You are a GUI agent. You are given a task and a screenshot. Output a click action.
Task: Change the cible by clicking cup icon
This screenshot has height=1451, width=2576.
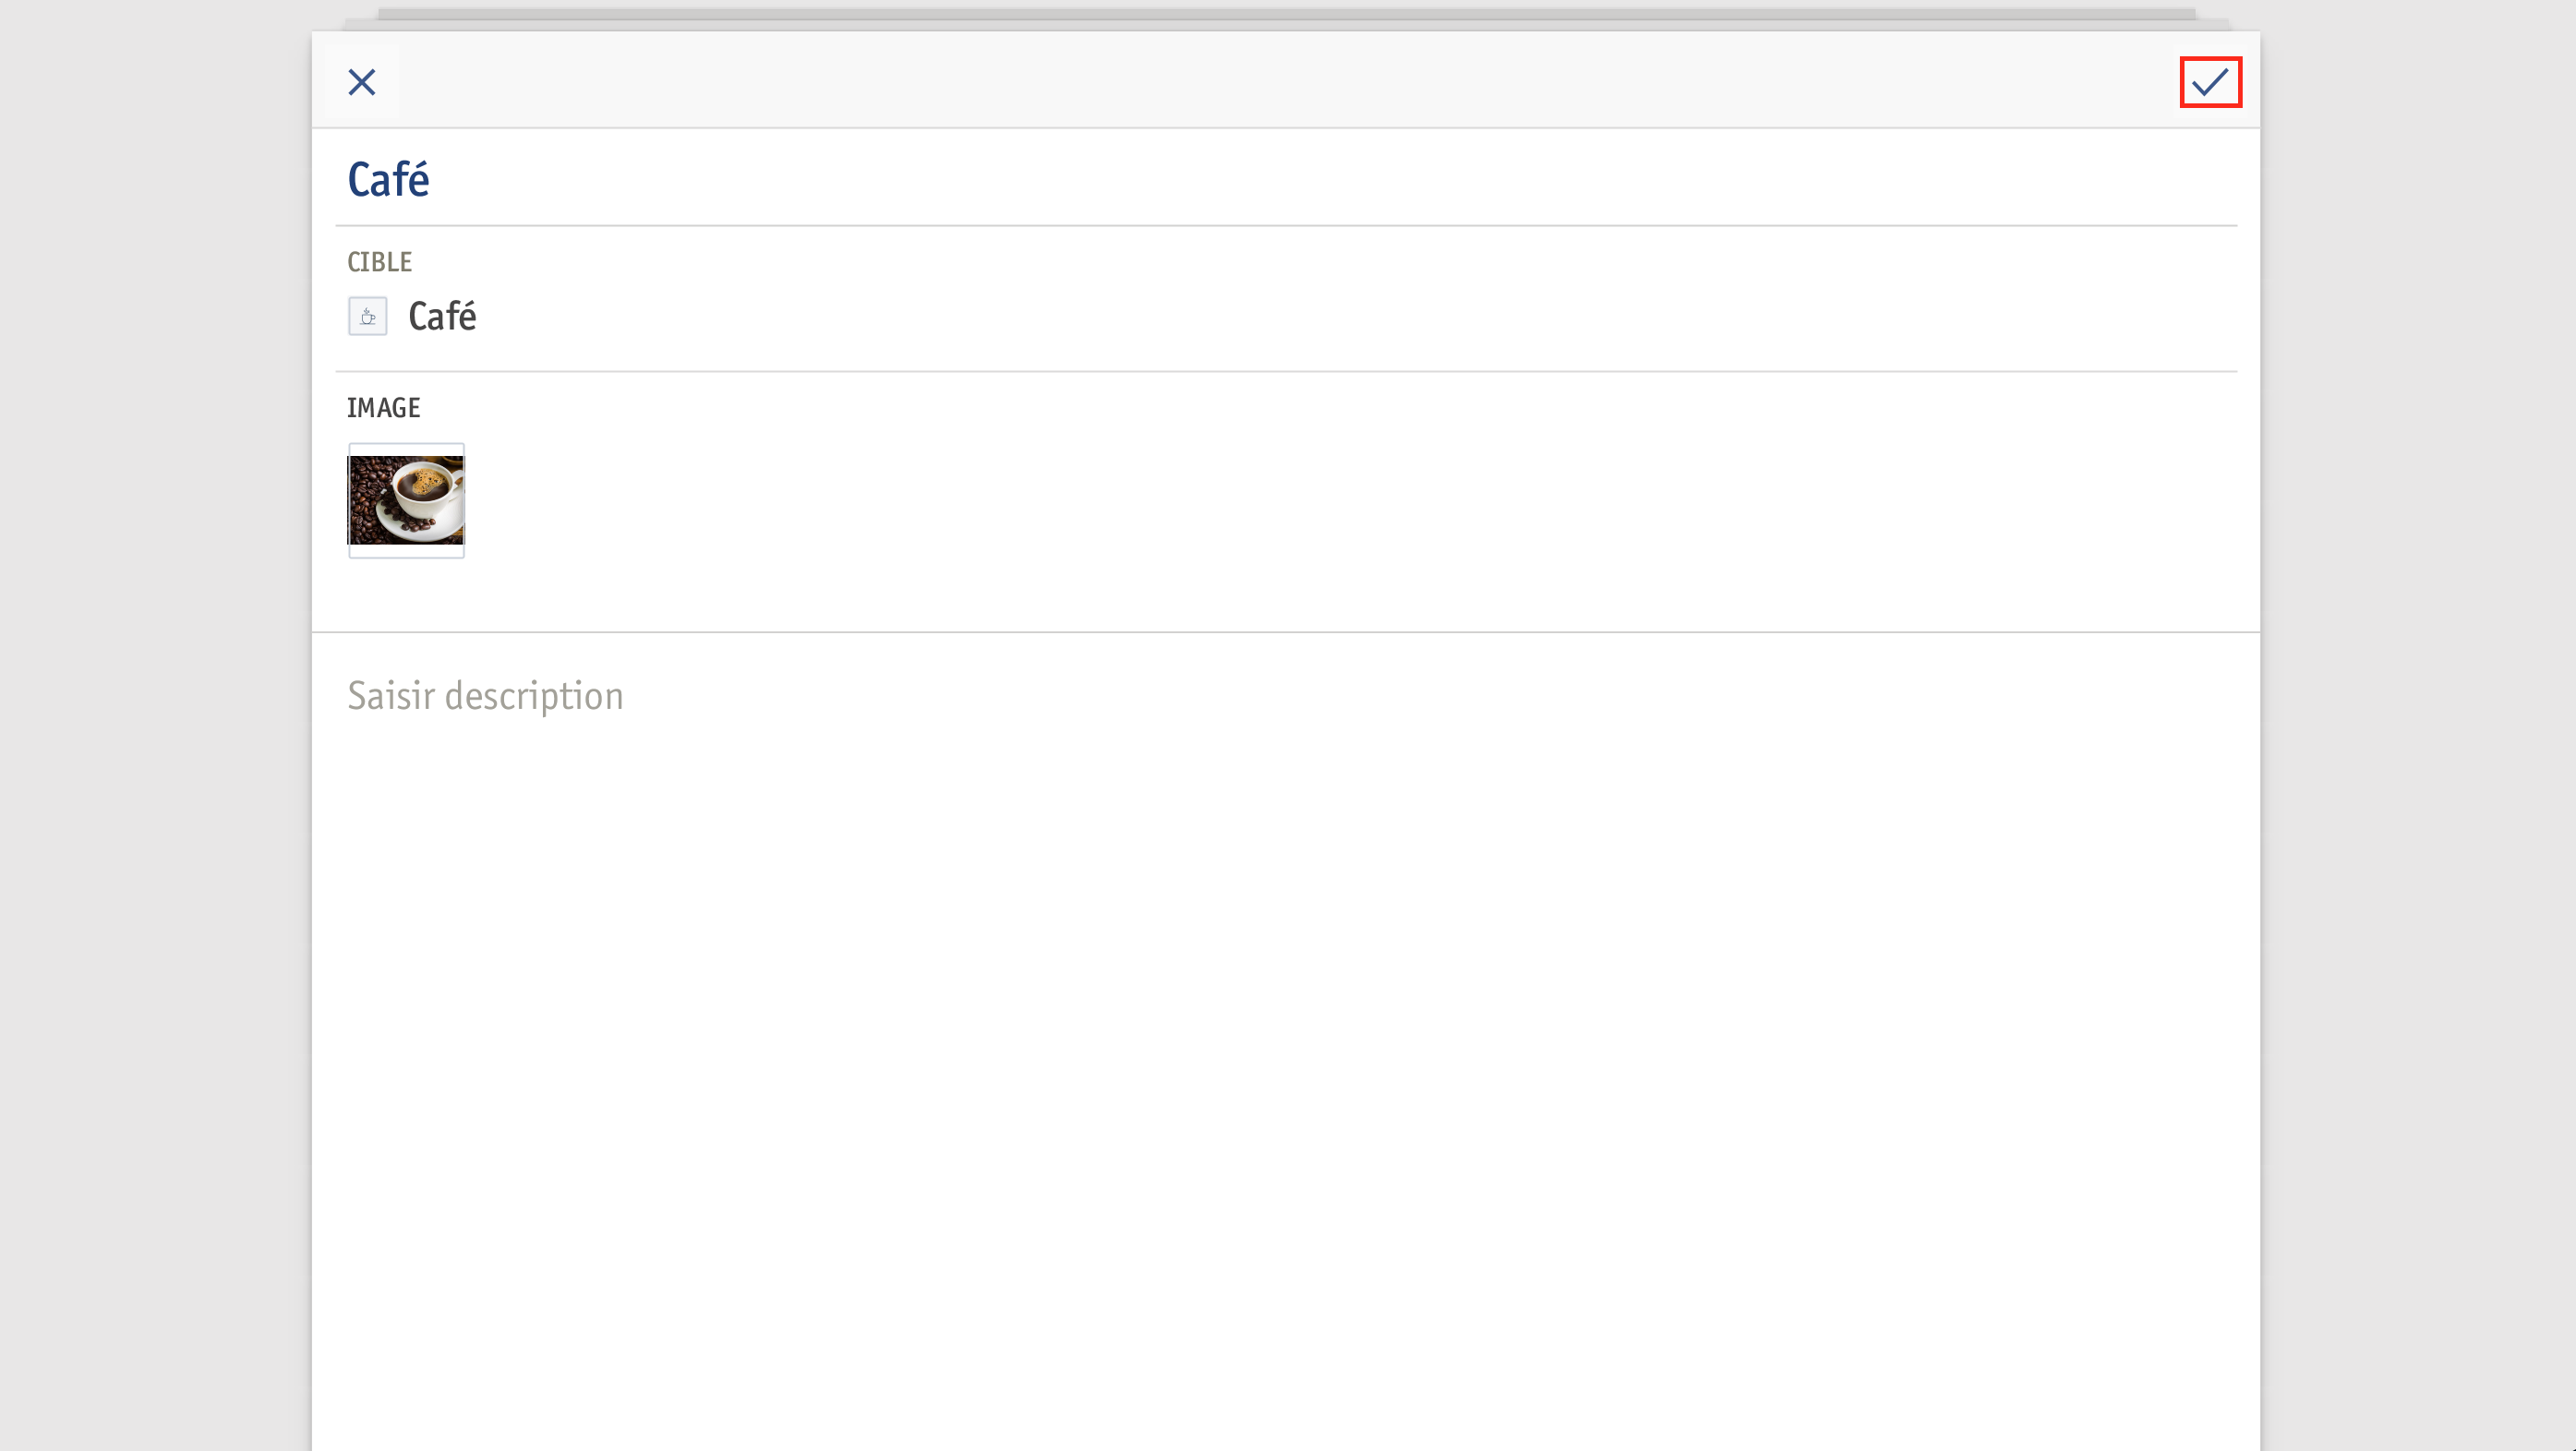tap(367, 317)
